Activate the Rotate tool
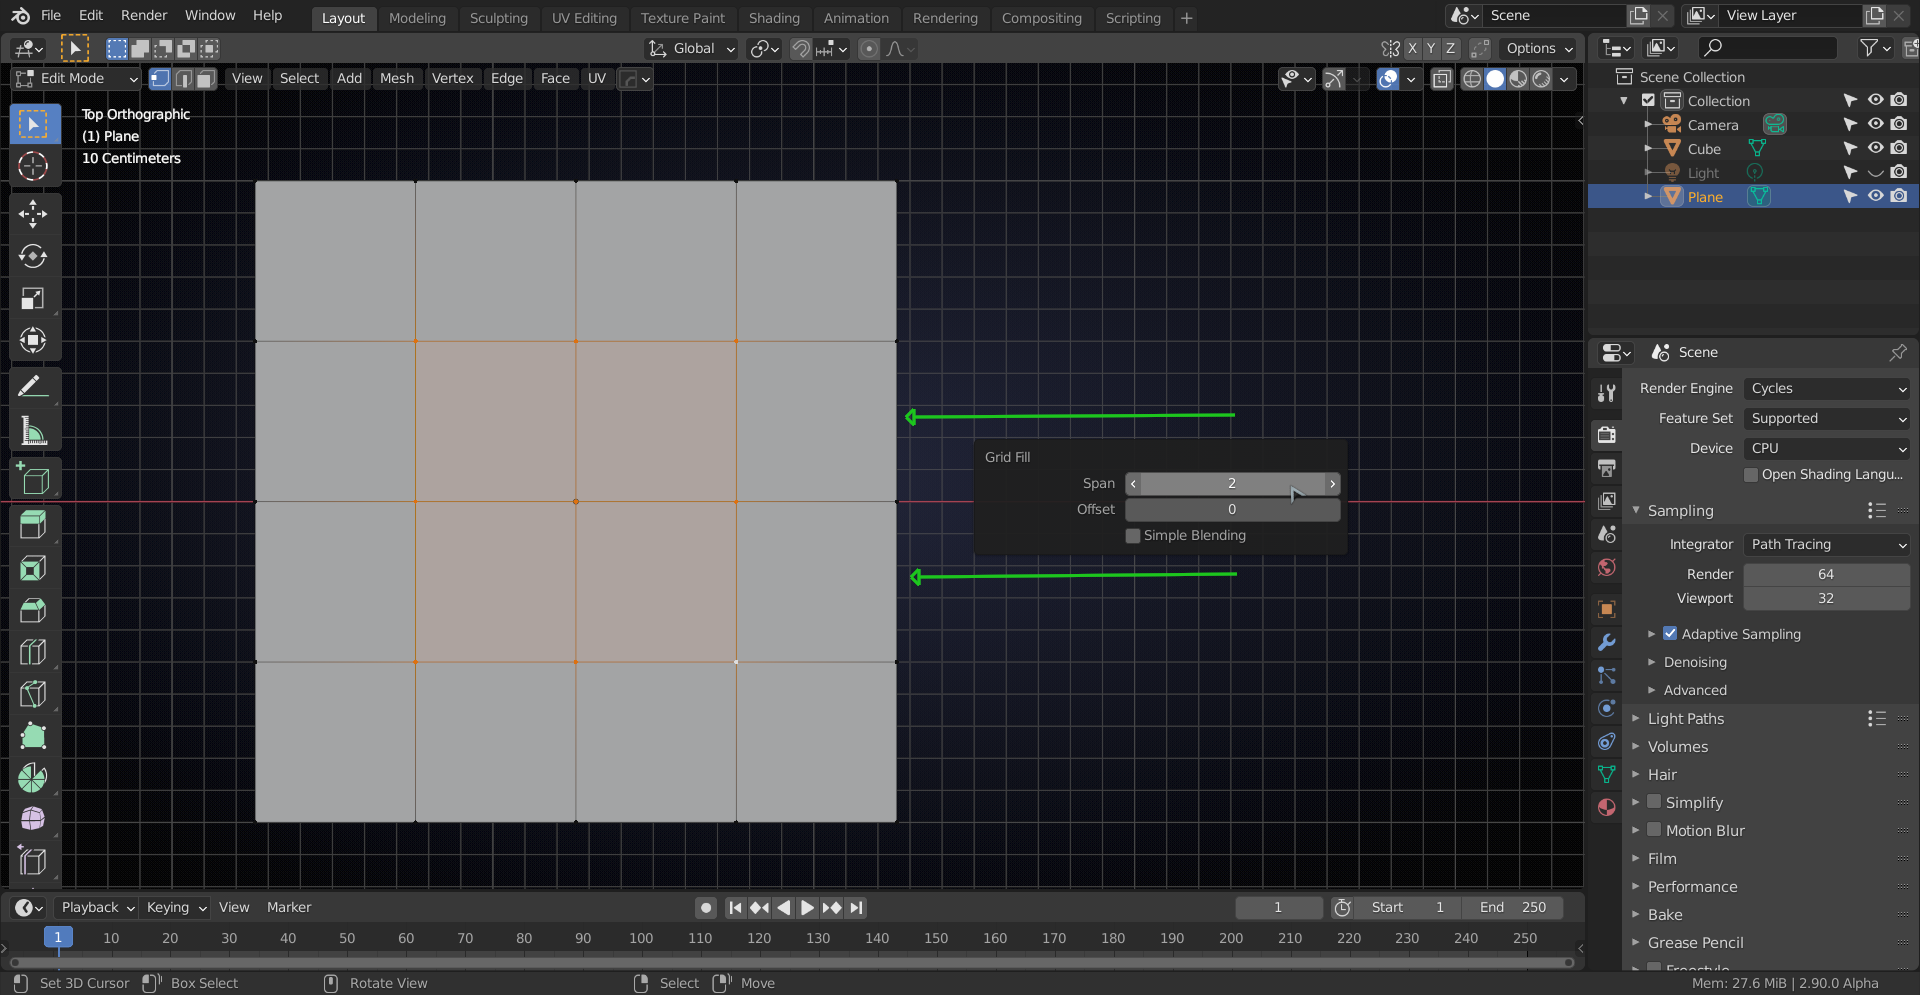 point(33,256)
